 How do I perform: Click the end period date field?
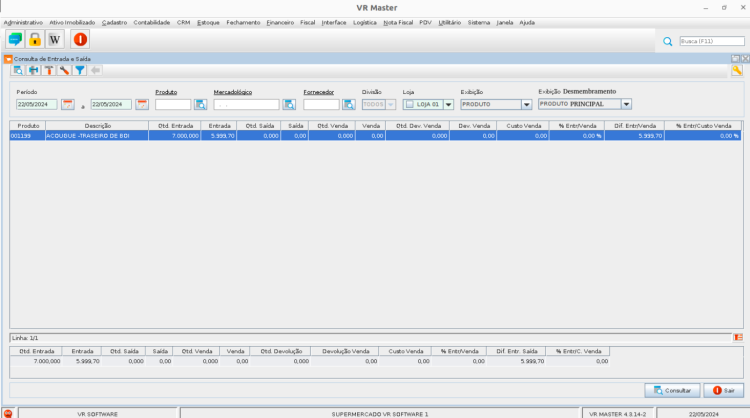pyautogui.click(x=111, y=104)
